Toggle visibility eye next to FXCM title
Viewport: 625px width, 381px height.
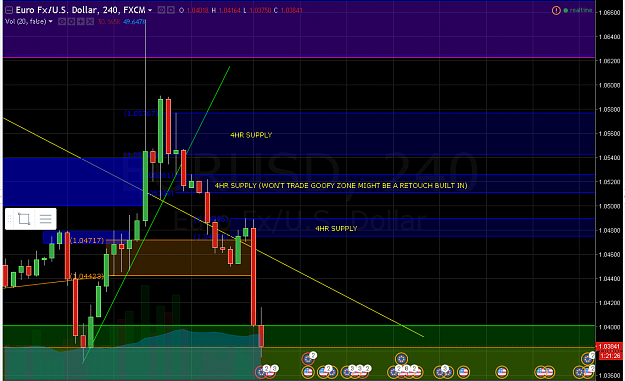pos(161,10)
